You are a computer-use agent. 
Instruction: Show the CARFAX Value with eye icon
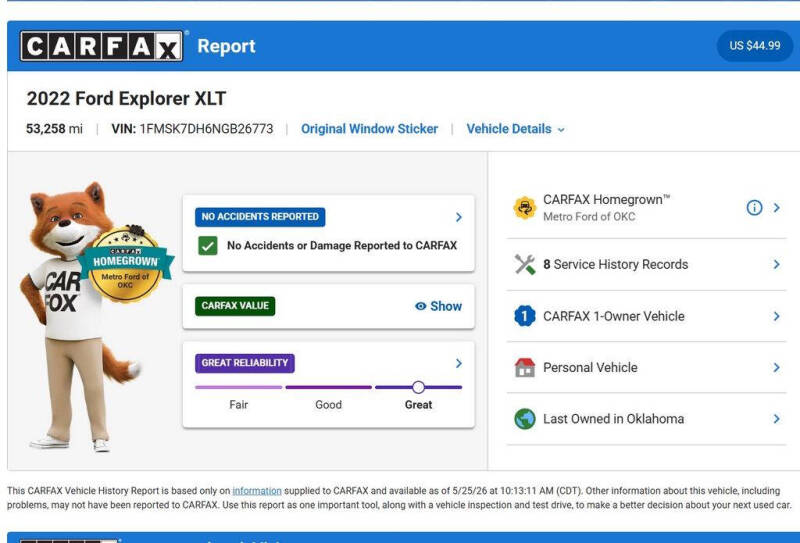tap(438, 306)
